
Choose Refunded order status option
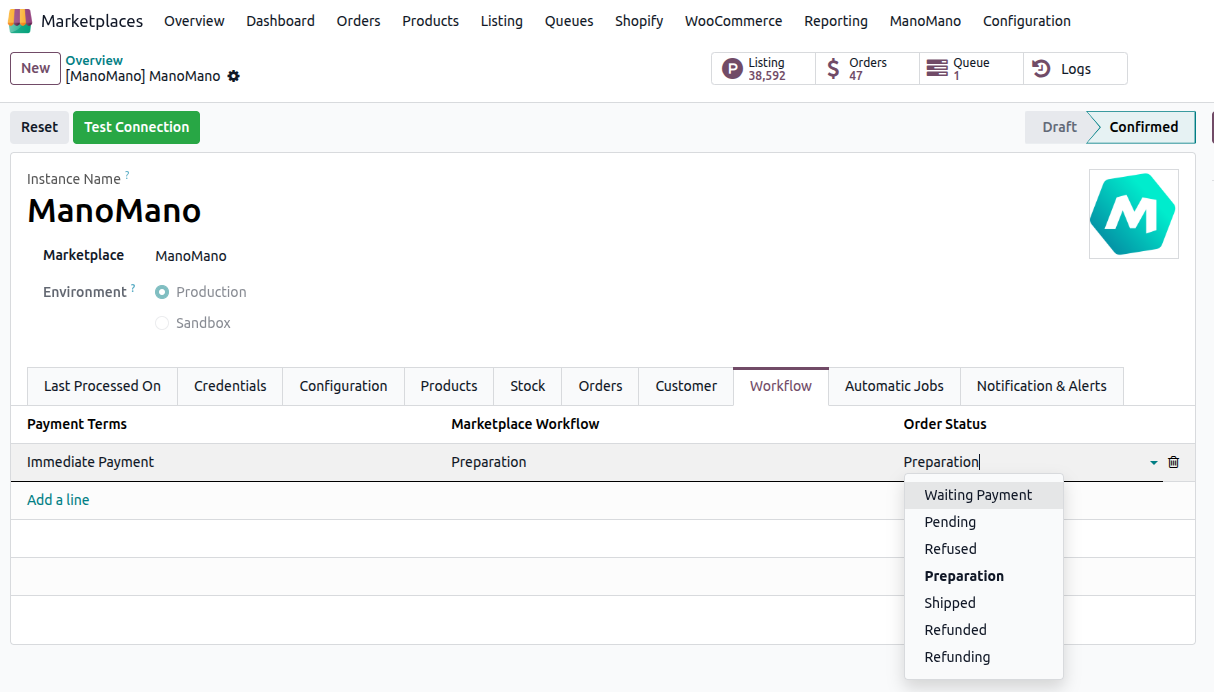[x=984, y=630]
